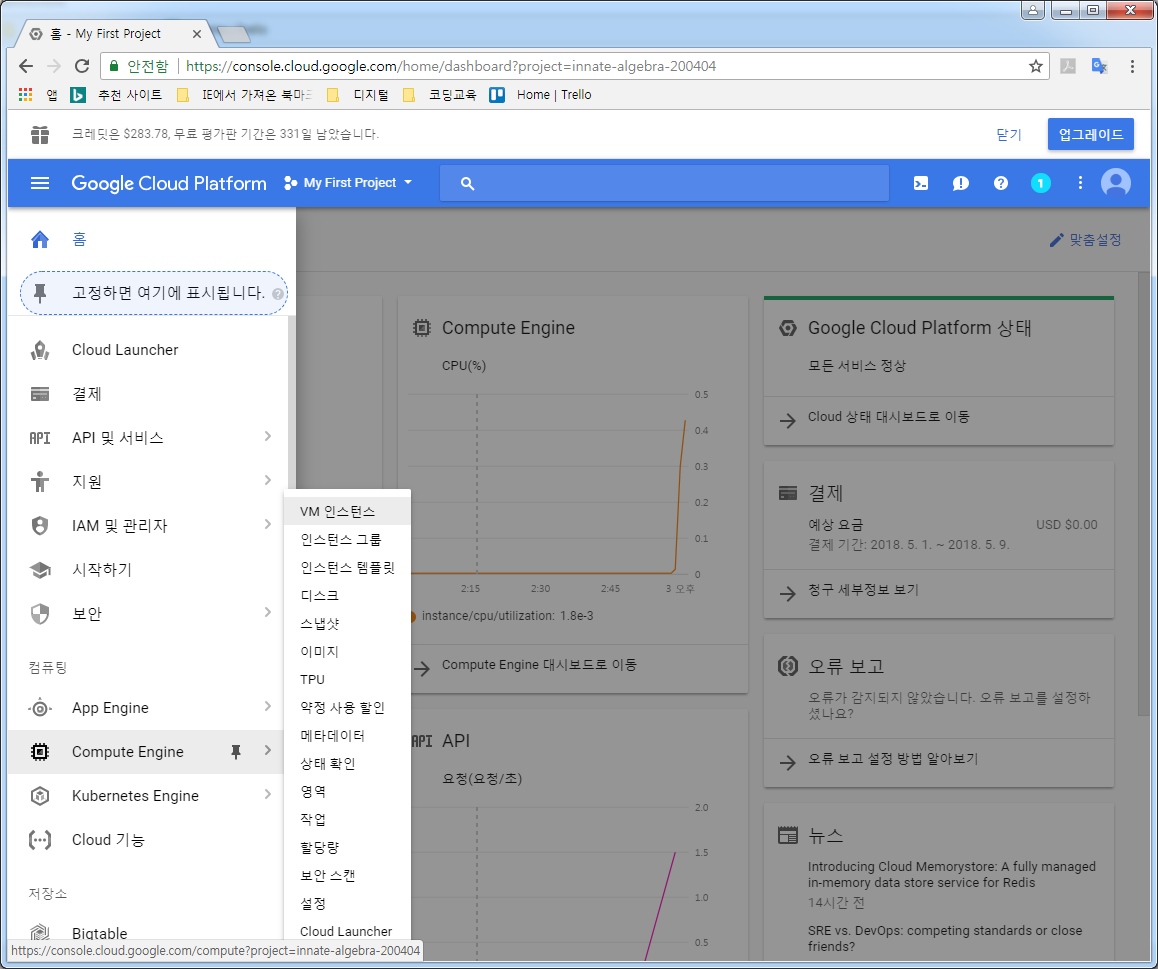This screenshot has height=969, width=1158.
Task: Select VM 인스턴스 in submenu
Action: (347, 511)
